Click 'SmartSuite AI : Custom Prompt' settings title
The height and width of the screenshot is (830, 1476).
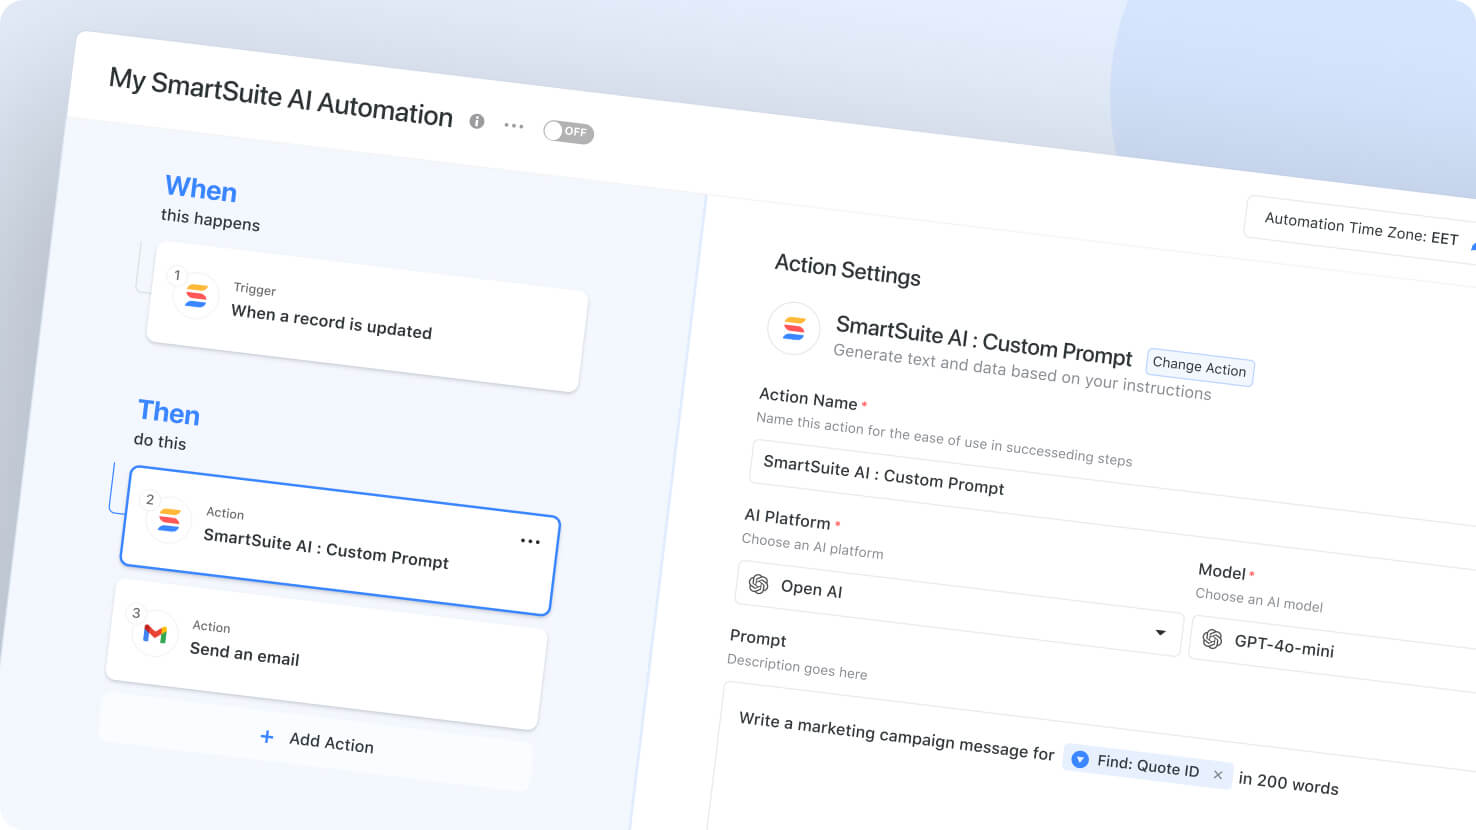[984, 341]
